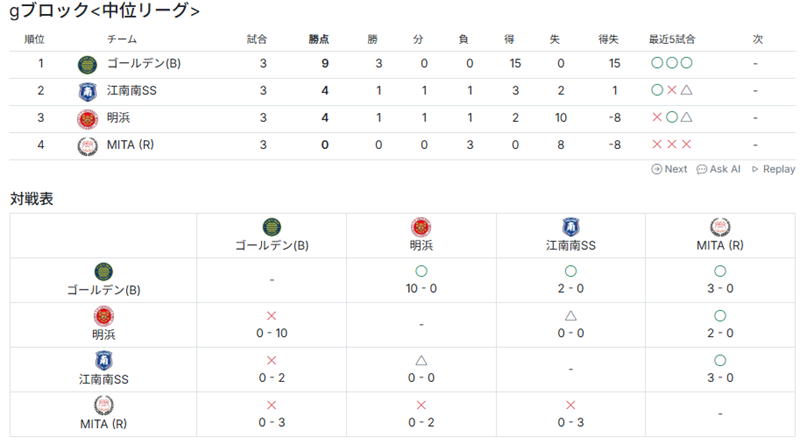Click ゴールデン(B) team logo in standings
The width and height of the screenshot is (800, 444).
pyautogui.click(x=87, y=65)
